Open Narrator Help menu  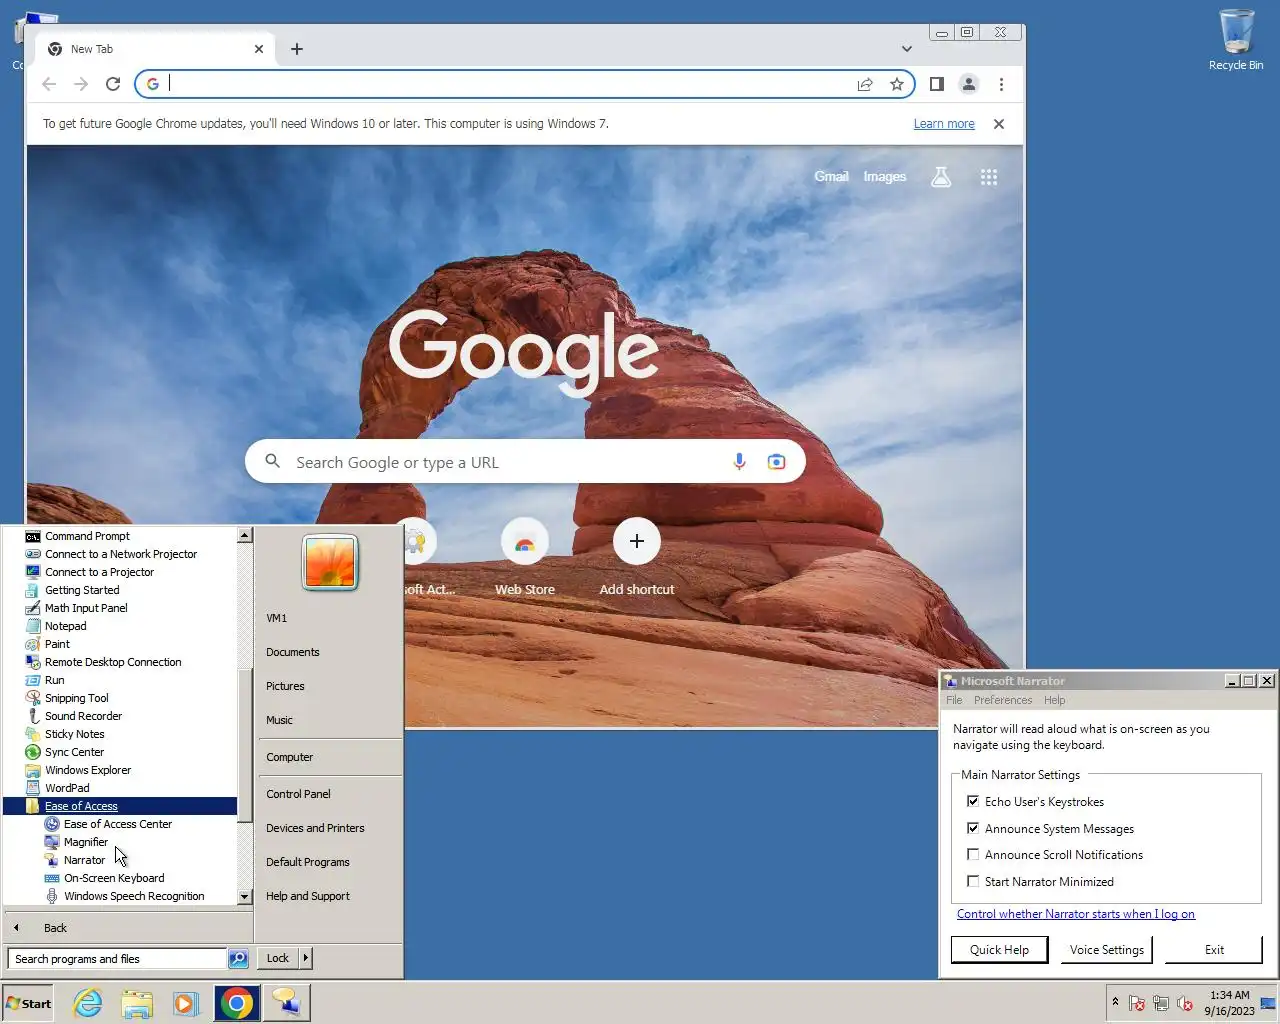pos(1055,700)
